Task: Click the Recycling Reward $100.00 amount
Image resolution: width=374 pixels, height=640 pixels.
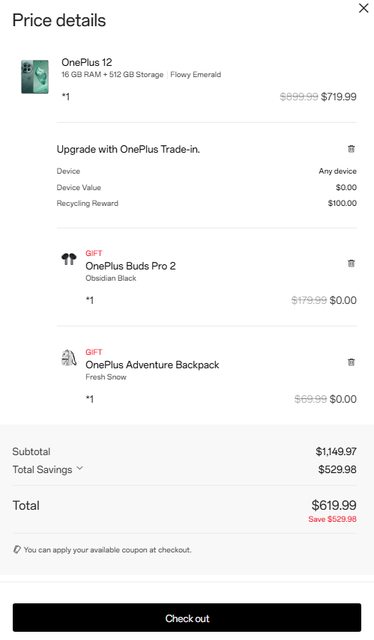Action: point(342,203)
